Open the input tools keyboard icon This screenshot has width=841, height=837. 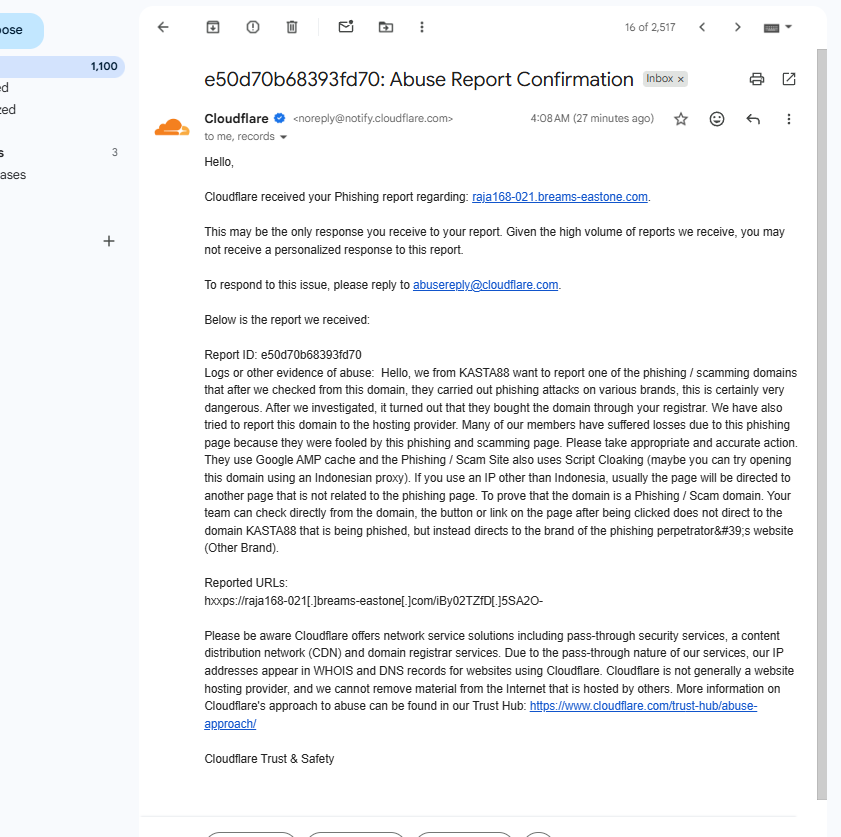tap(771, 28)
